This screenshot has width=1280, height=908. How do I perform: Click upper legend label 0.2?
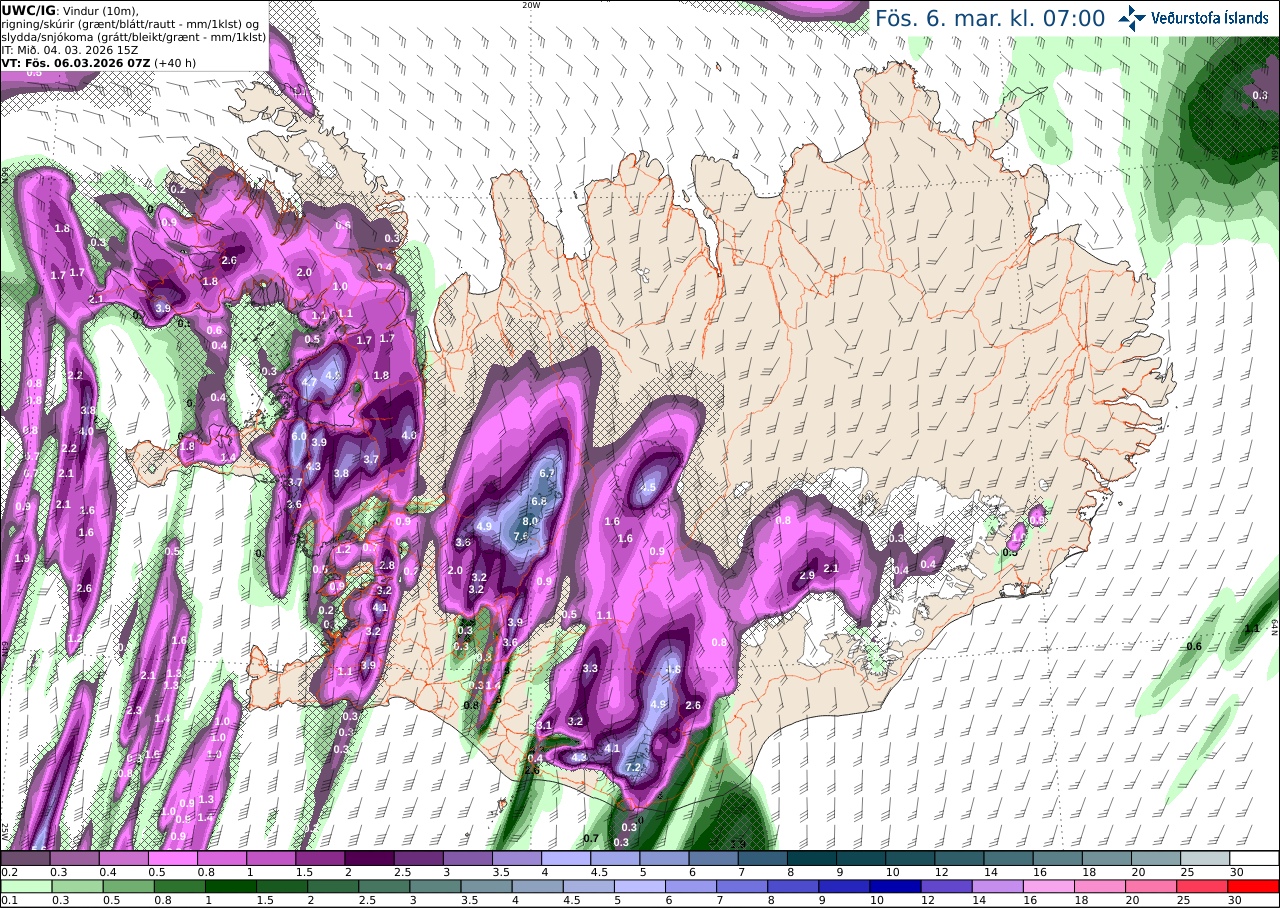coord(9,872)
